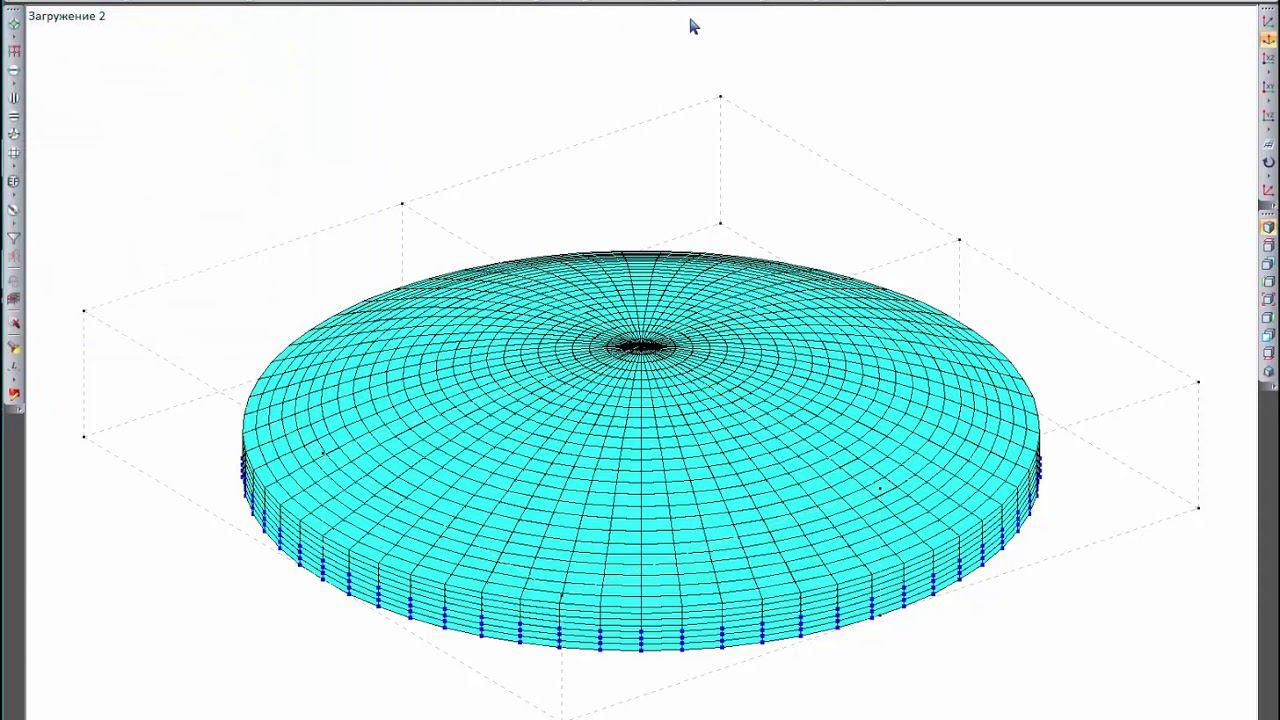Select the red pin tool

pyautogui.click(x=14, y=324)
